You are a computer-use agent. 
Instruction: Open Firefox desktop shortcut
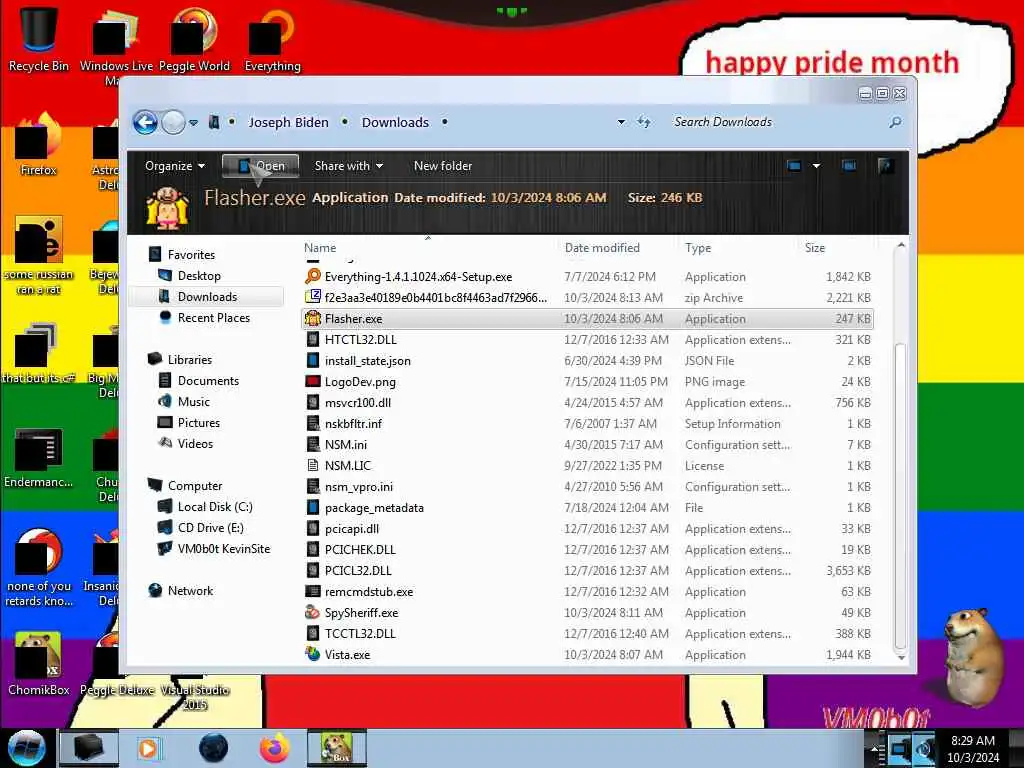(39, 144)
